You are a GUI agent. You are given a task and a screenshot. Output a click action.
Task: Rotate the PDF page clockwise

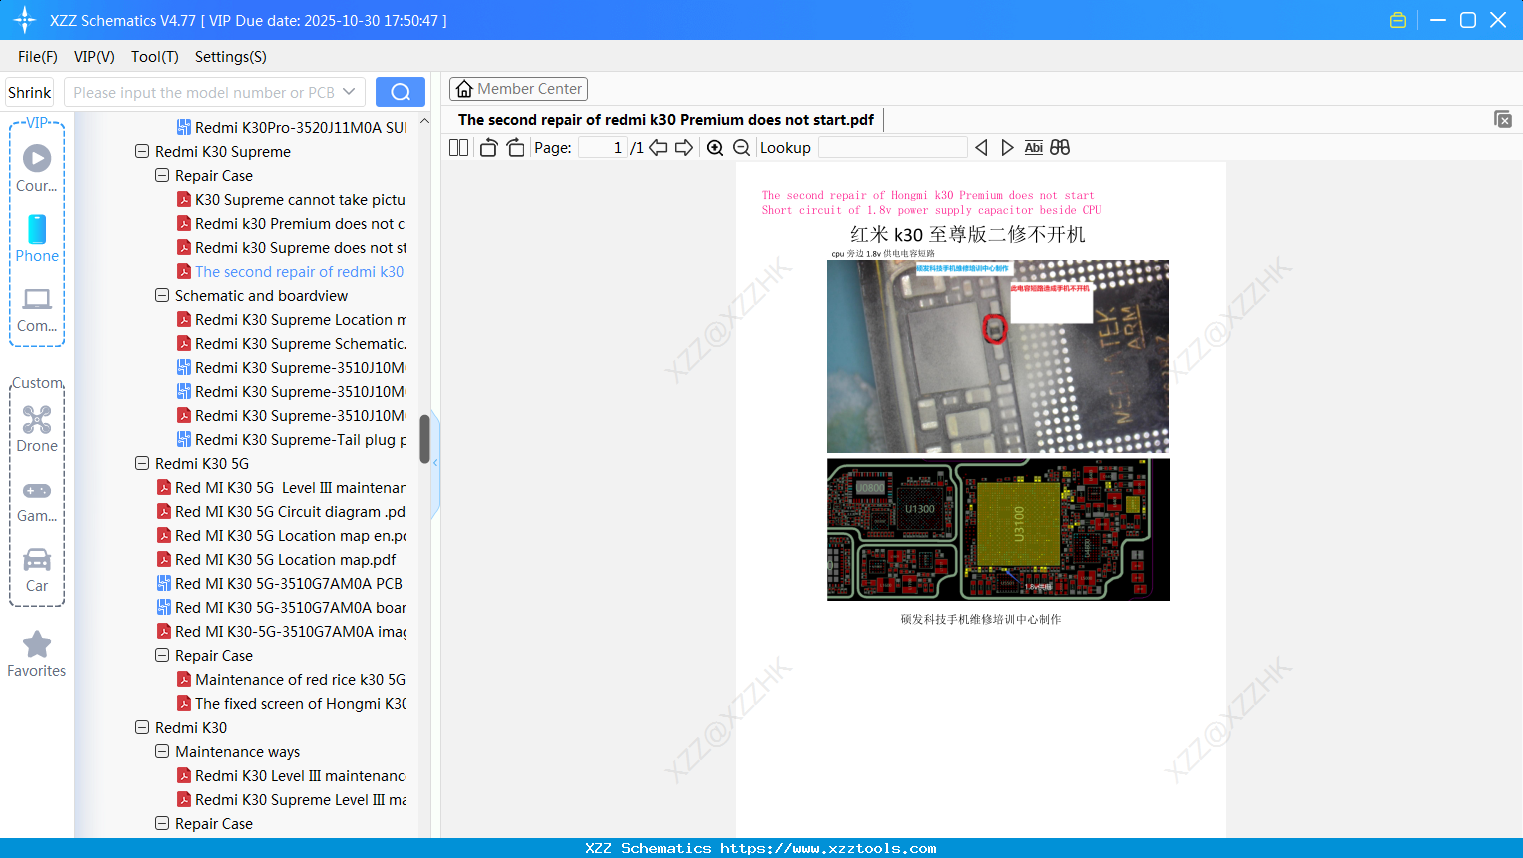(515, 146)
